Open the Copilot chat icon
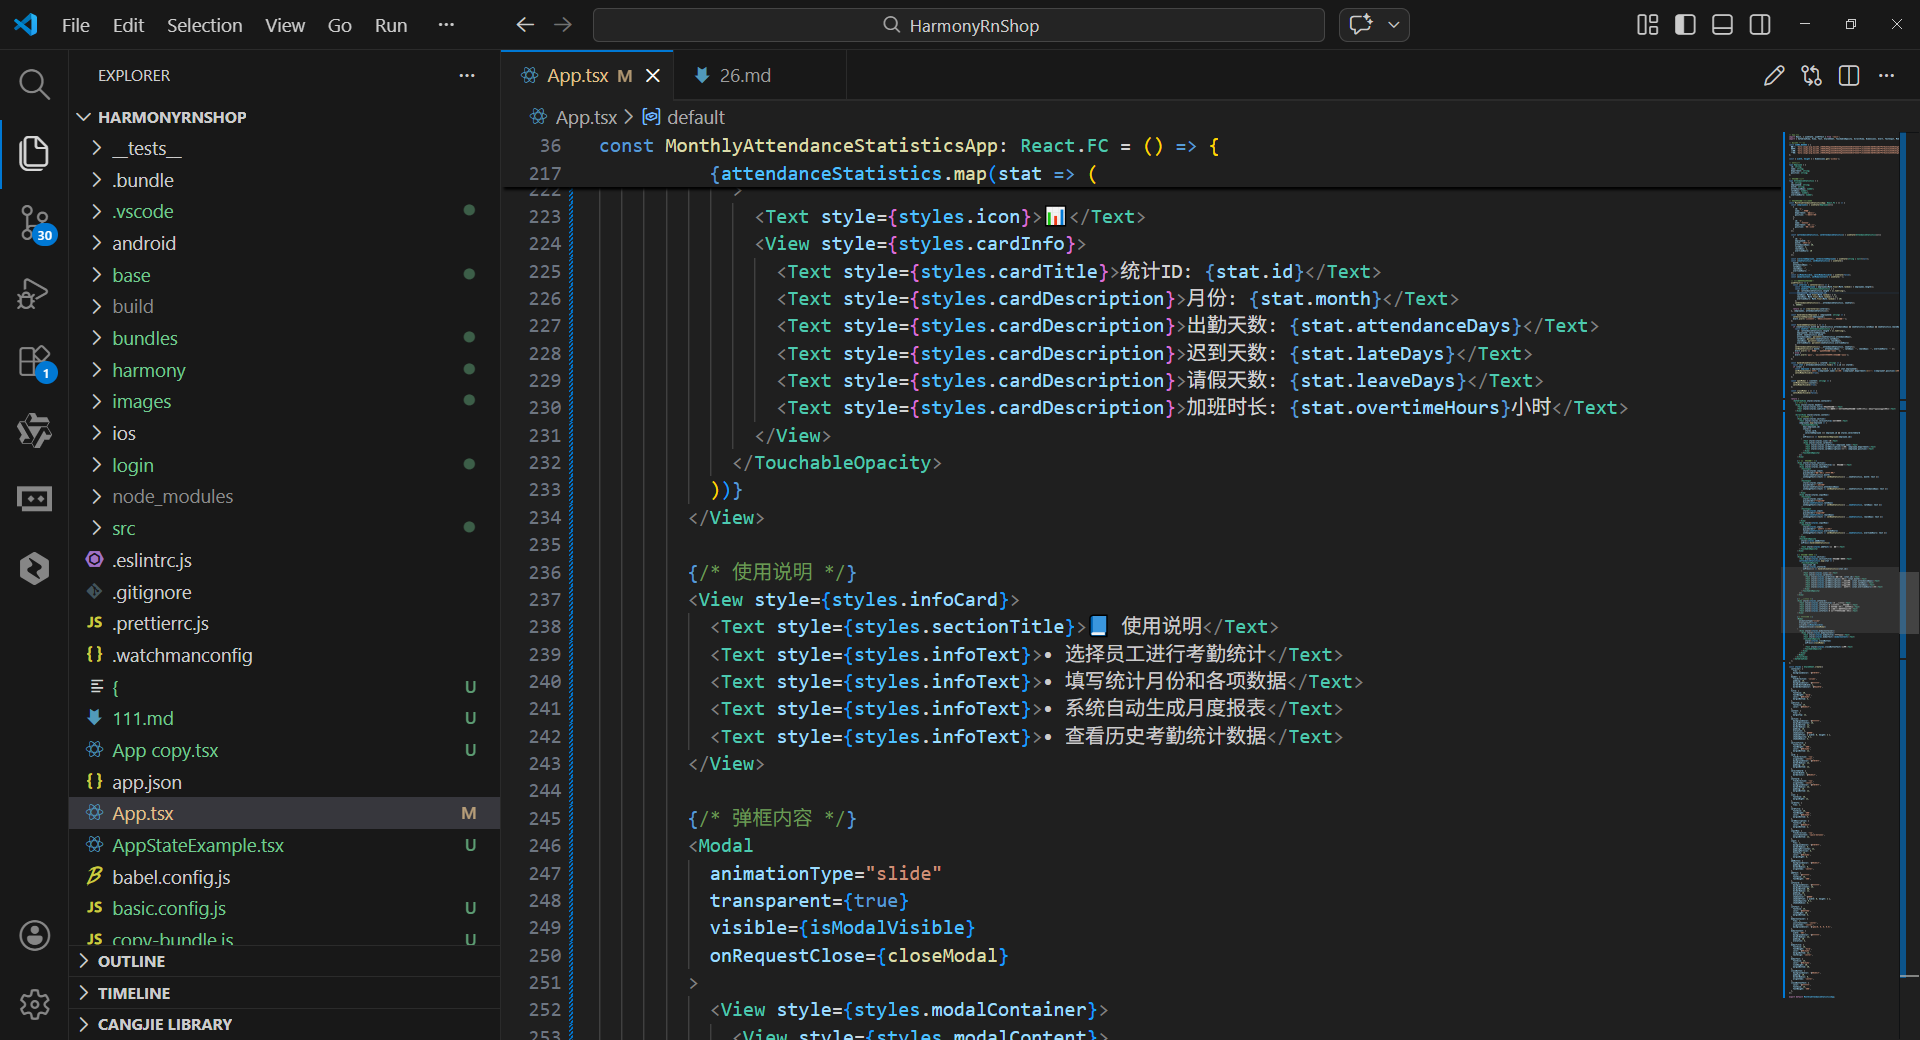1920x1040 pixels. click(1361, 25)
